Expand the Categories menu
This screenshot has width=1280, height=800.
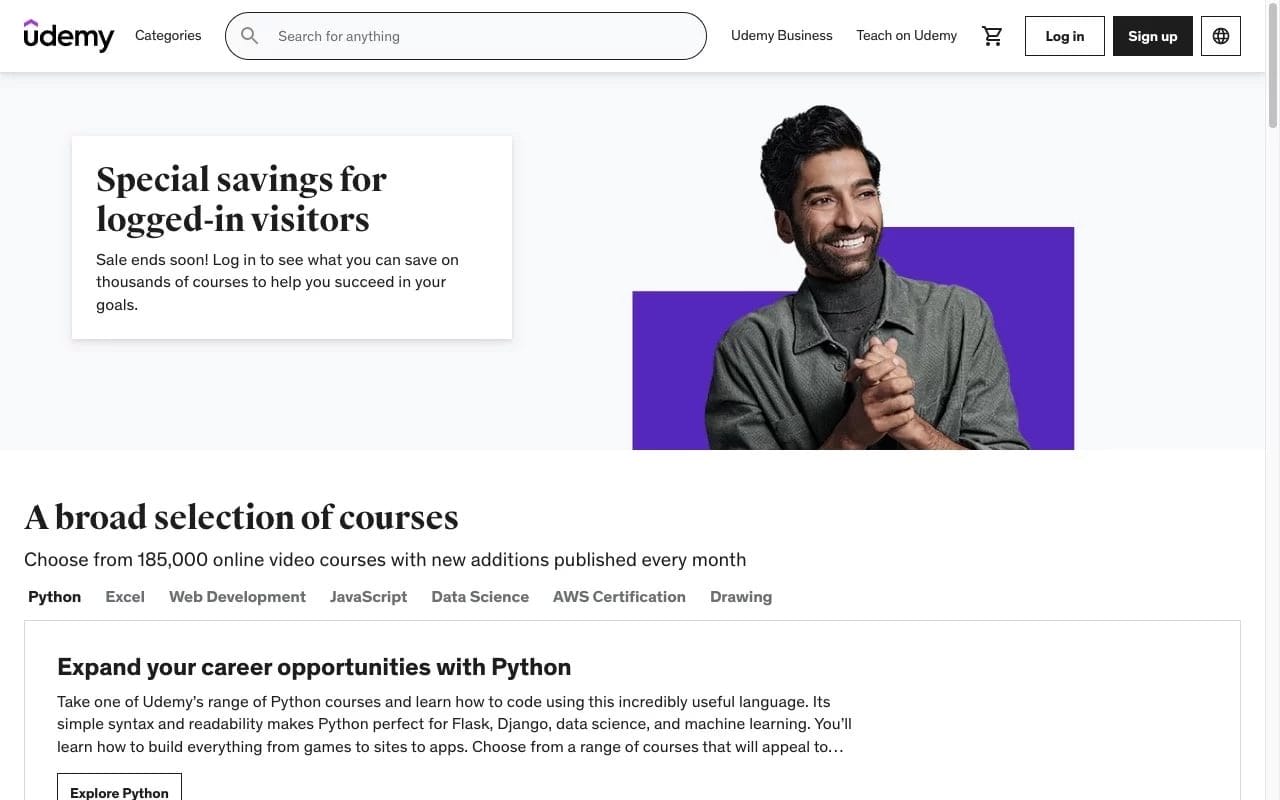pos(168,36)
